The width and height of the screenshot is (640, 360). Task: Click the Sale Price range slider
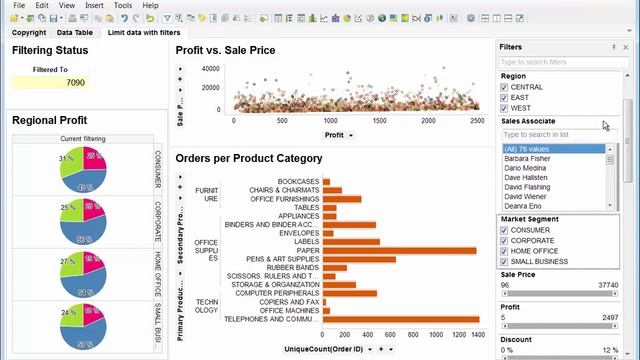(560, 293)
